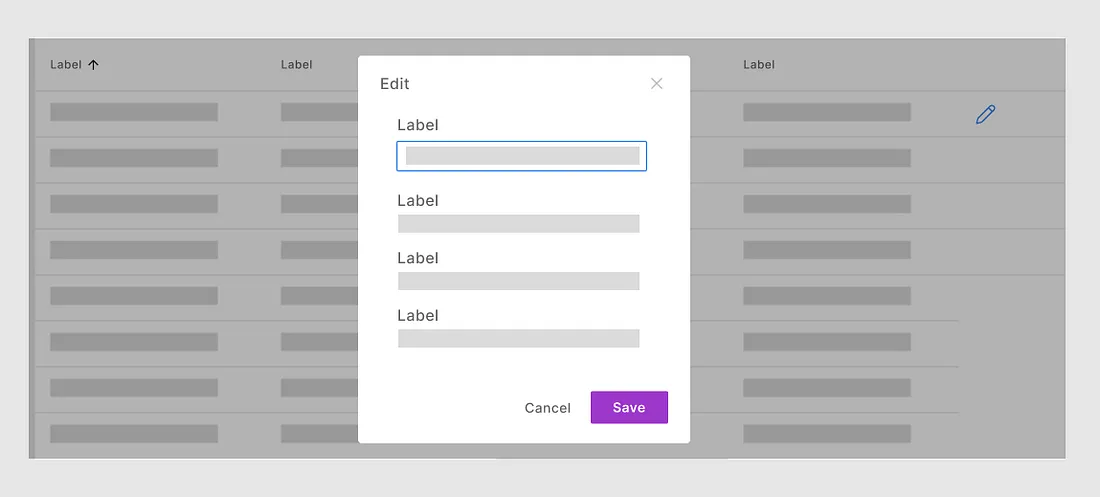Click the Label text above the last dialog field
This screenshot has width=1100, height=497.
(418, 315)
